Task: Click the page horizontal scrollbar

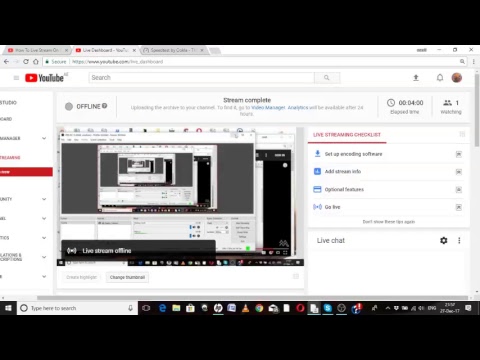Action: (252, 298)
